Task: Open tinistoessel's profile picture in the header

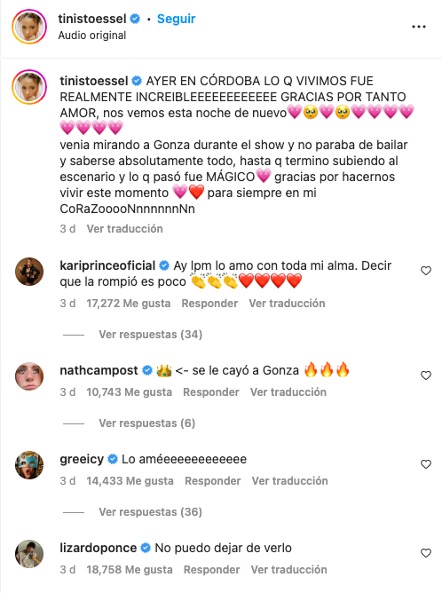Action: click(x=29, y=27)
